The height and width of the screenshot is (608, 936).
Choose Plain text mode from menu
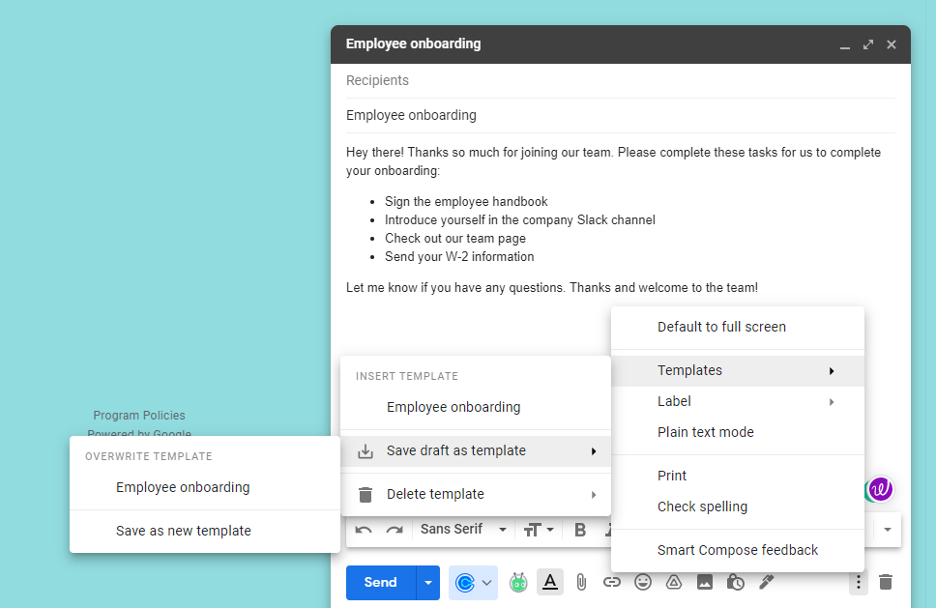(737, 433)
